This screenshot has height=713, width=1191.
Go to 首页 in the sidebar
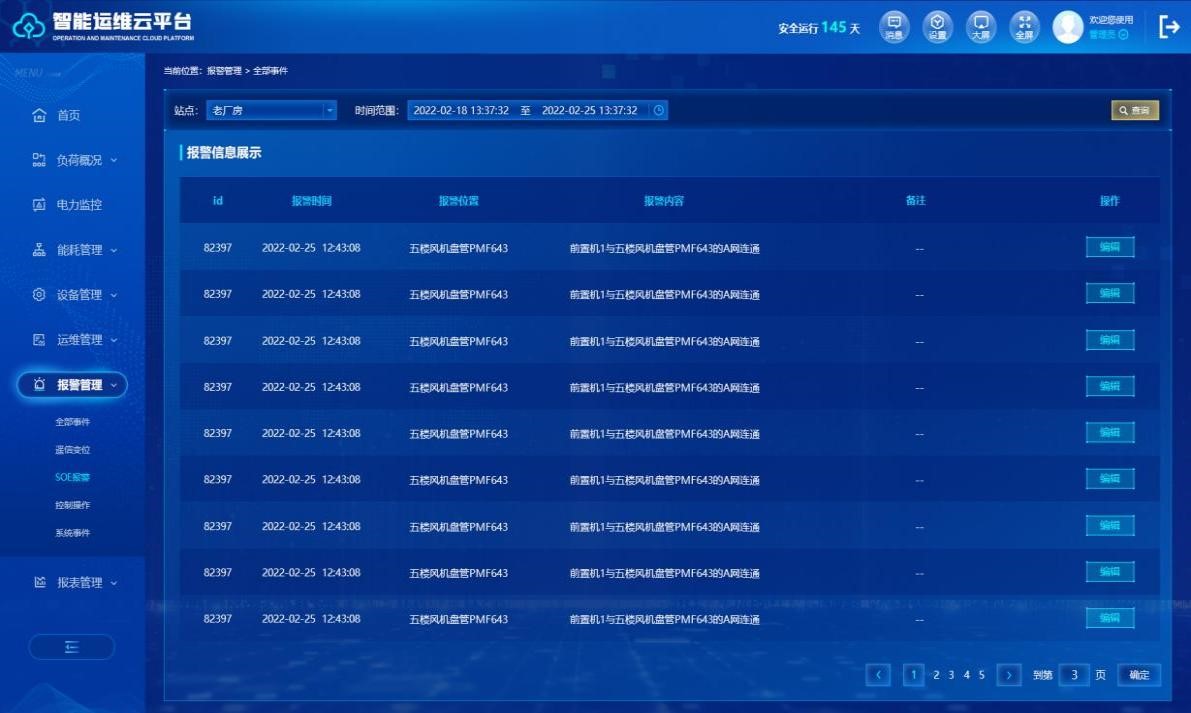coord(67,116)
